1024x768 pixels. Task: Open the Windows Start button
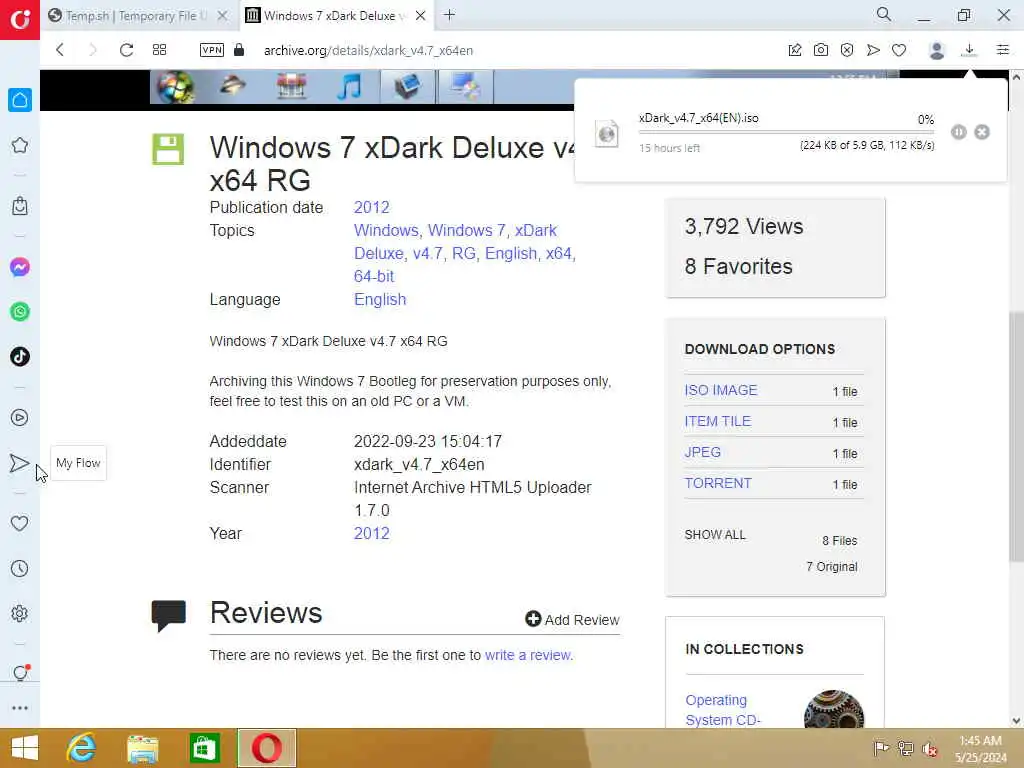point(24,748)
